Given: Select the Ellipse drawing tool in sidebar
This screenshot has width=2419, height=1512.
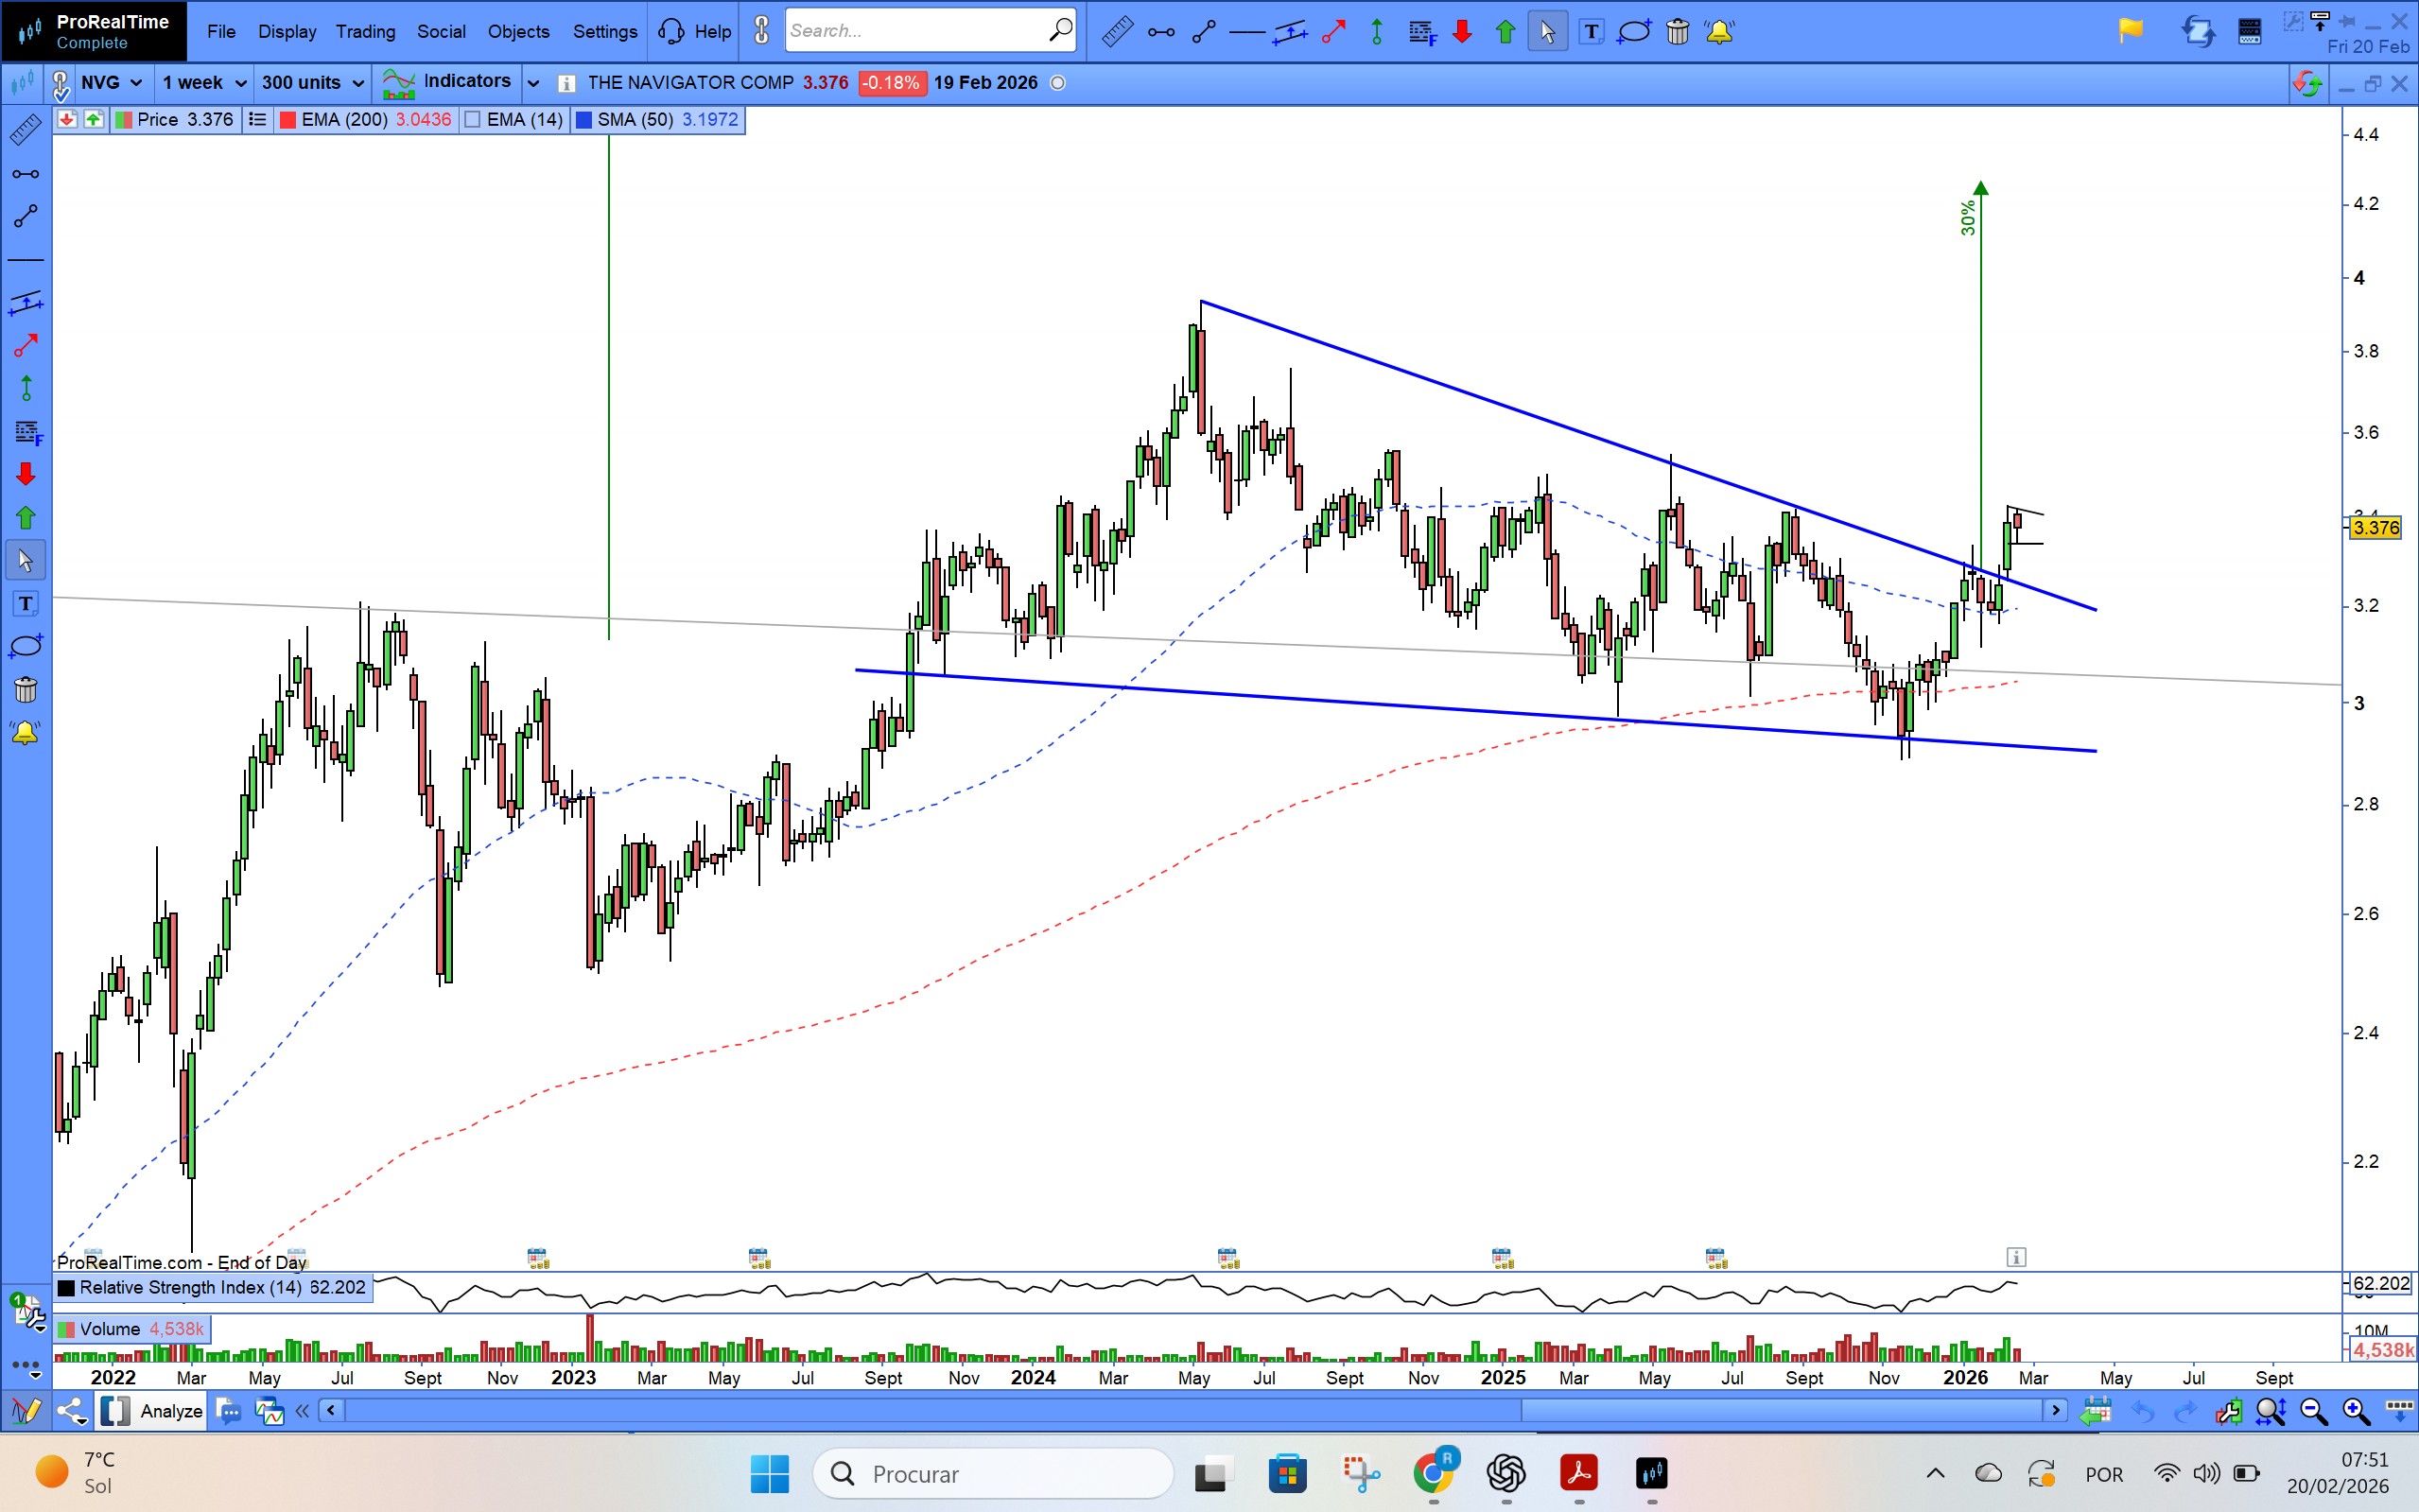Looking at the screenshot, I should 25,646.
